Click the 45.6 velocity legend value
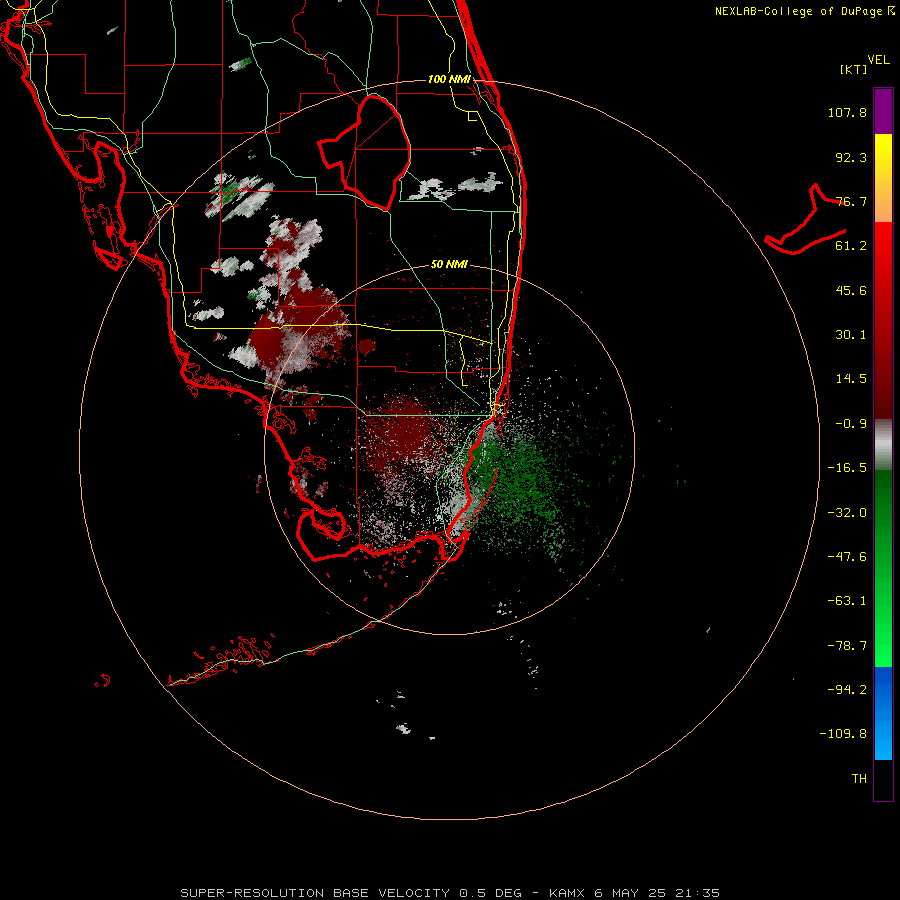The height and width of the screenshot is (900, 900). tap(851, 290)
